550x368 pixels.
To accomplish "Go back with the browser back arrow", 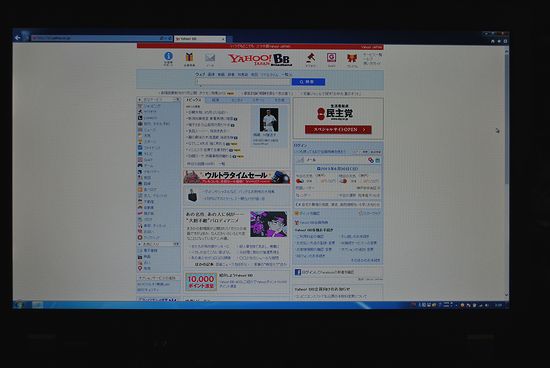I will coord(18,38).
